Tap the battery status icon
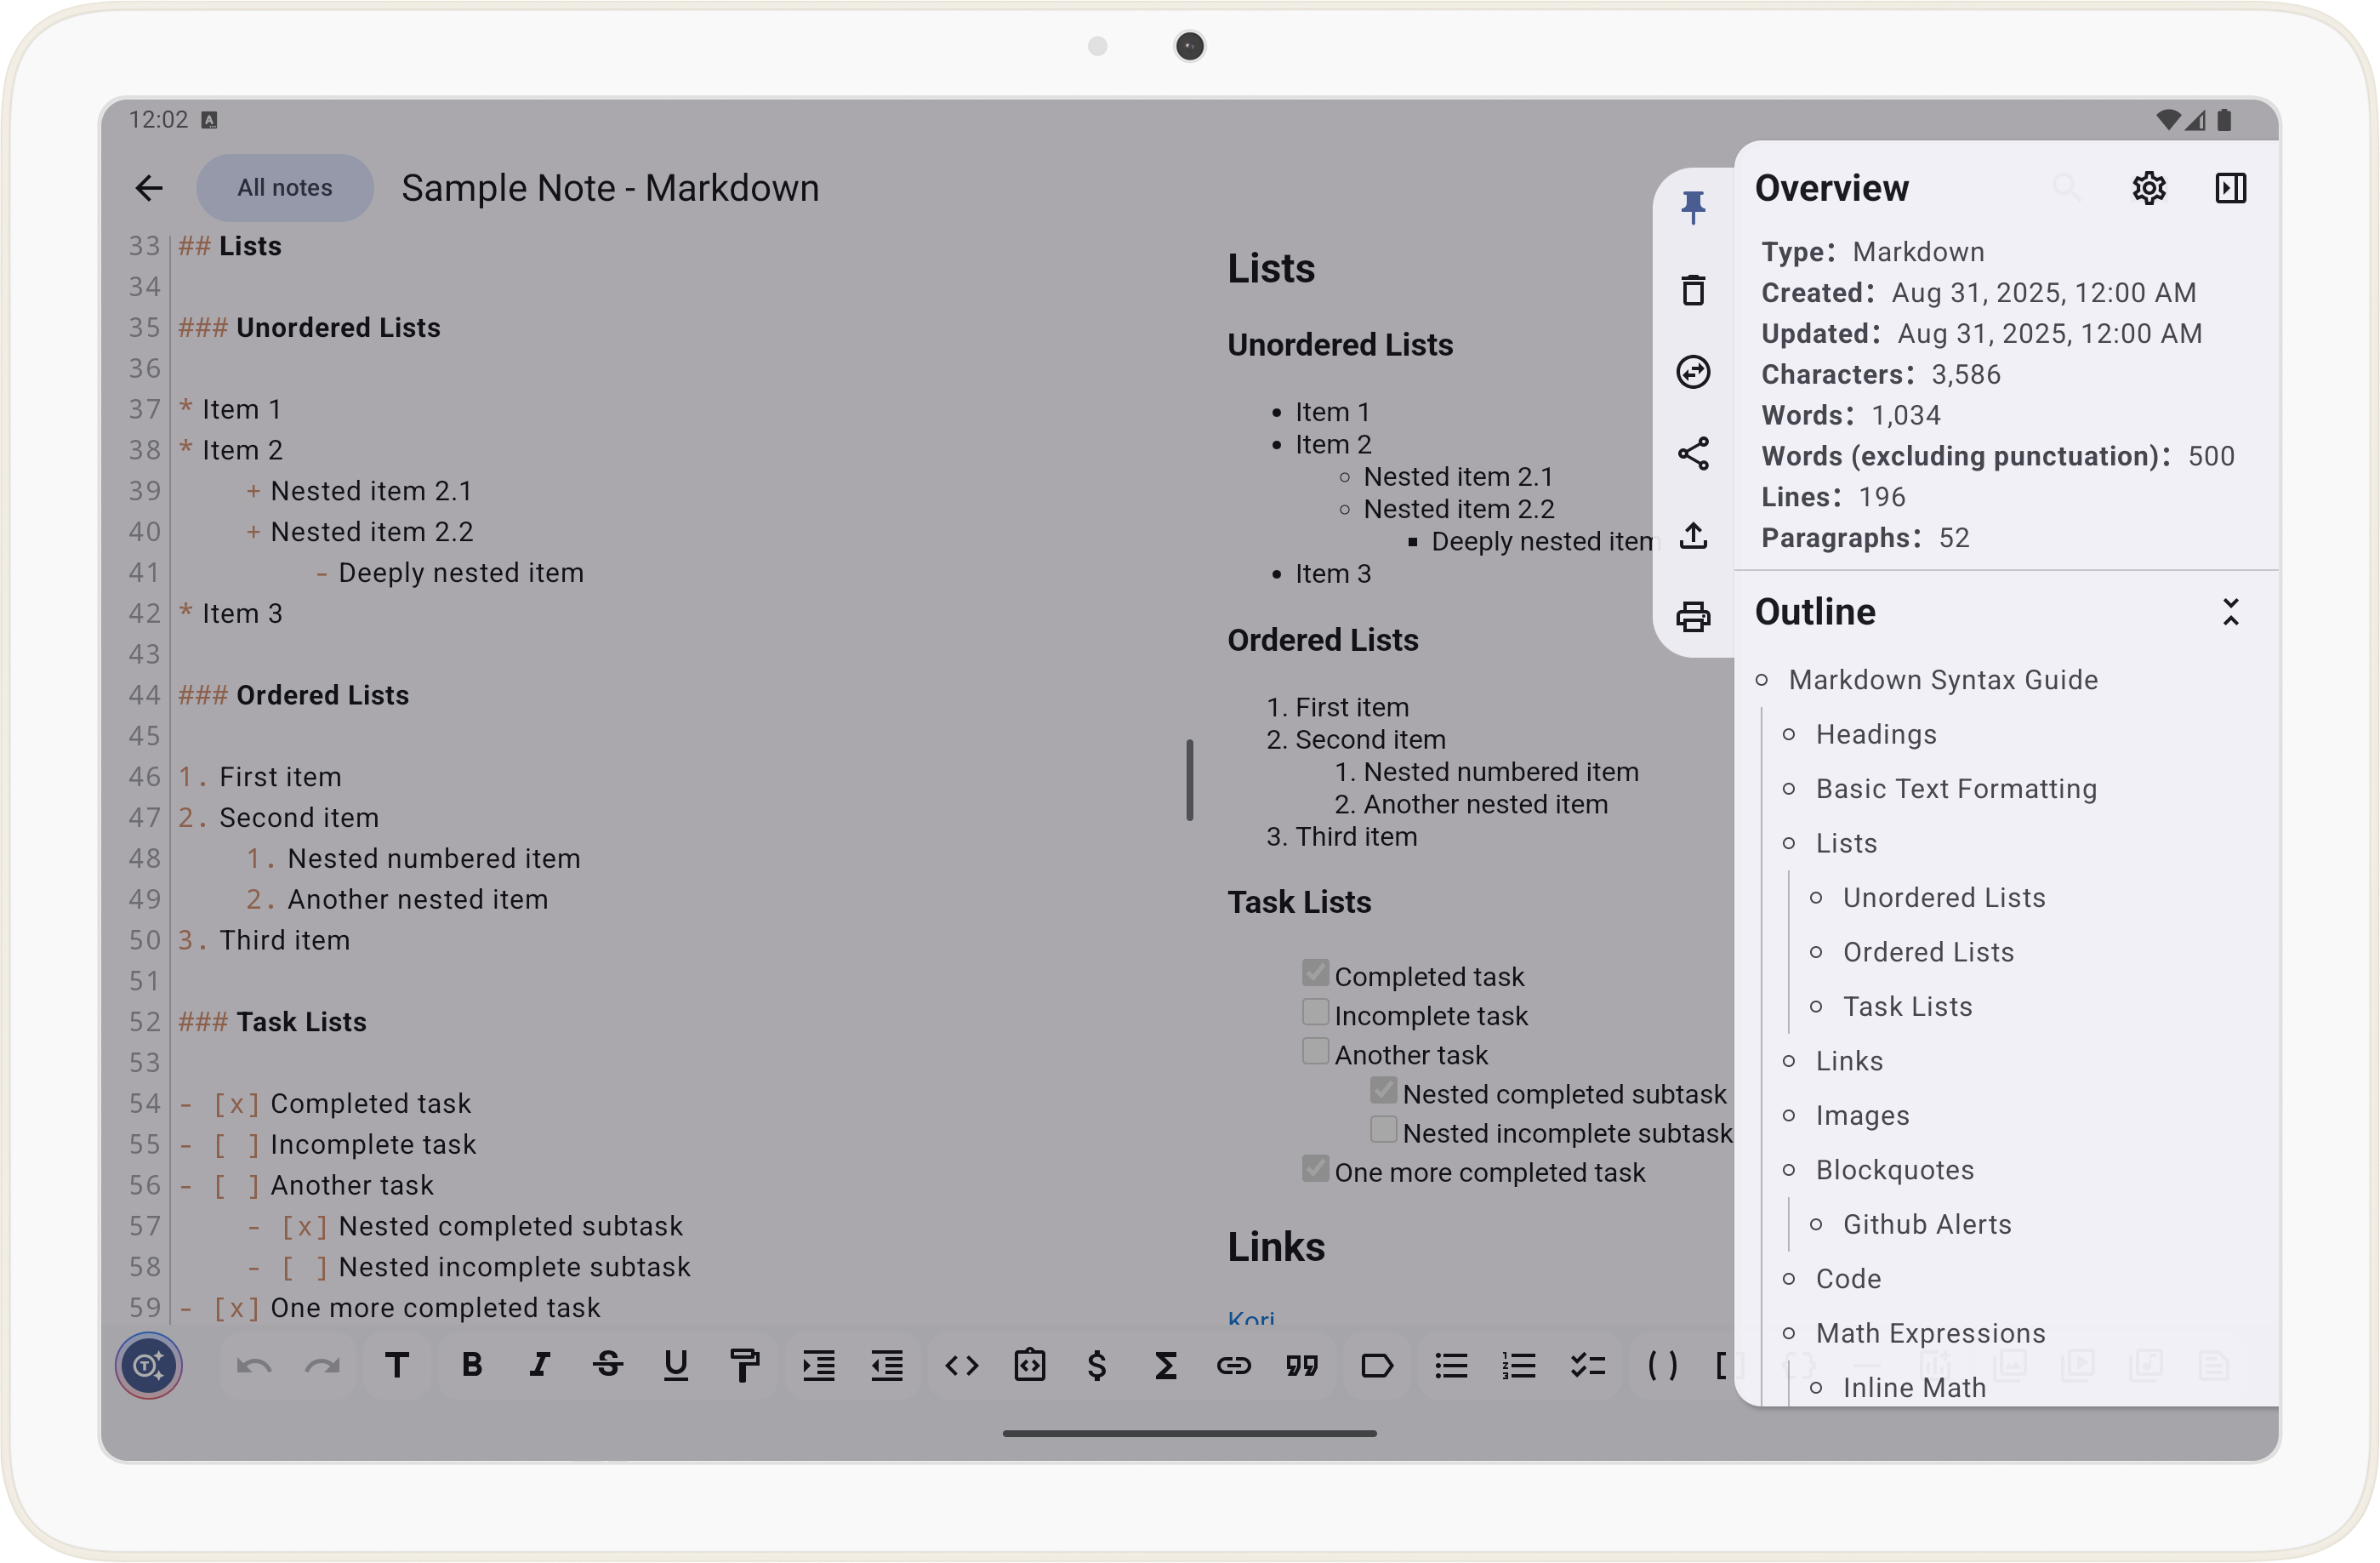Image resolution: width=2380 pixels, height=1563 pixels. point(2225,120)
